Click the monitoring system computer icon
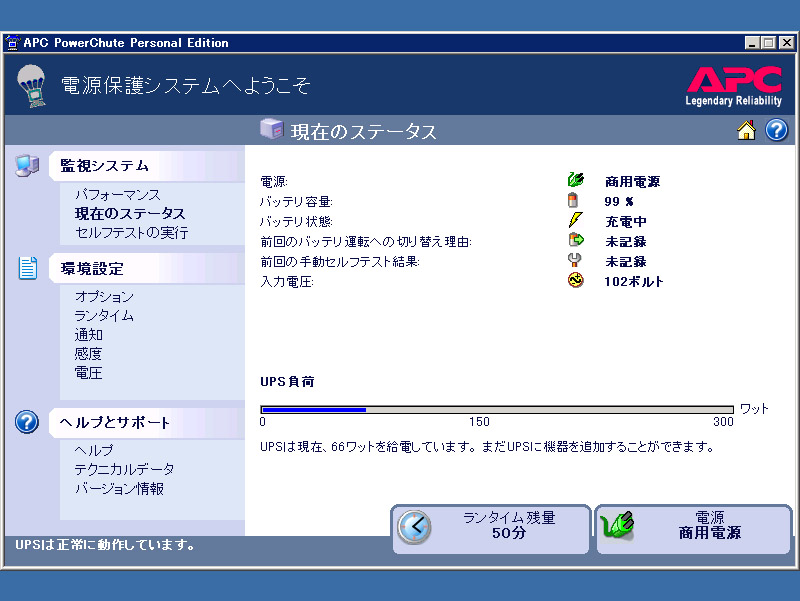The width and height of the screenshot is (800, 601). 27,166
